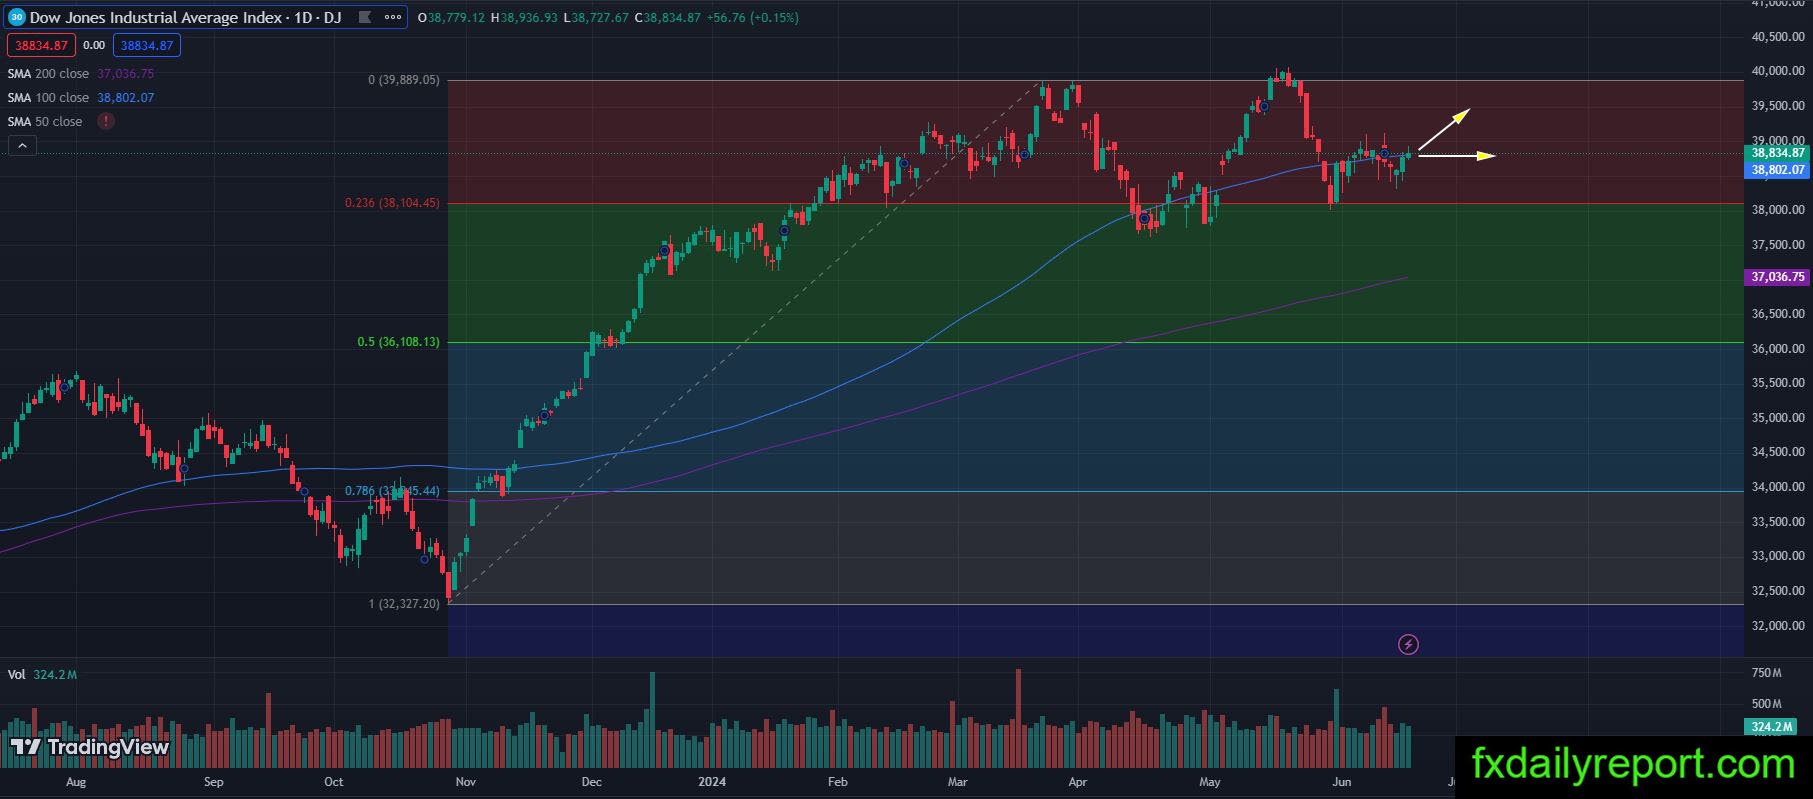Screen dimensions: 1813x799
Task: Click the May label on the time axis
Action: click(x=1210, y=781)
